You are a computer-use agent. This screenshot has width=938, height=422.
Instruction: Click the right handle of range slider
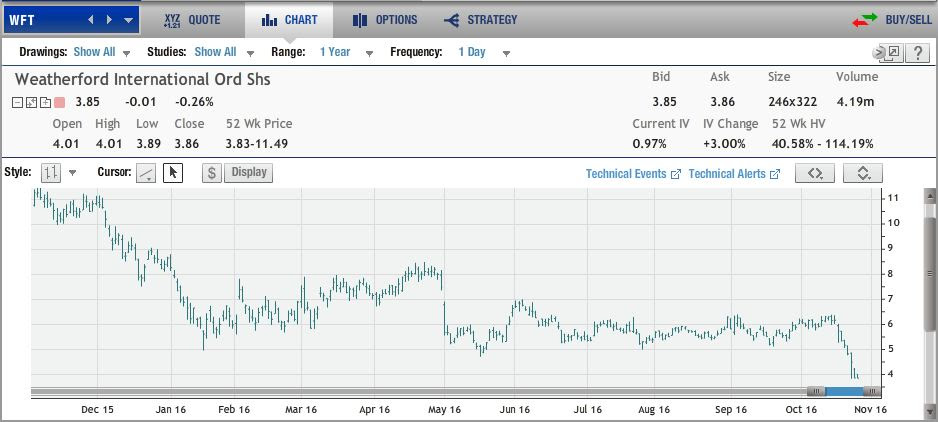872,391
